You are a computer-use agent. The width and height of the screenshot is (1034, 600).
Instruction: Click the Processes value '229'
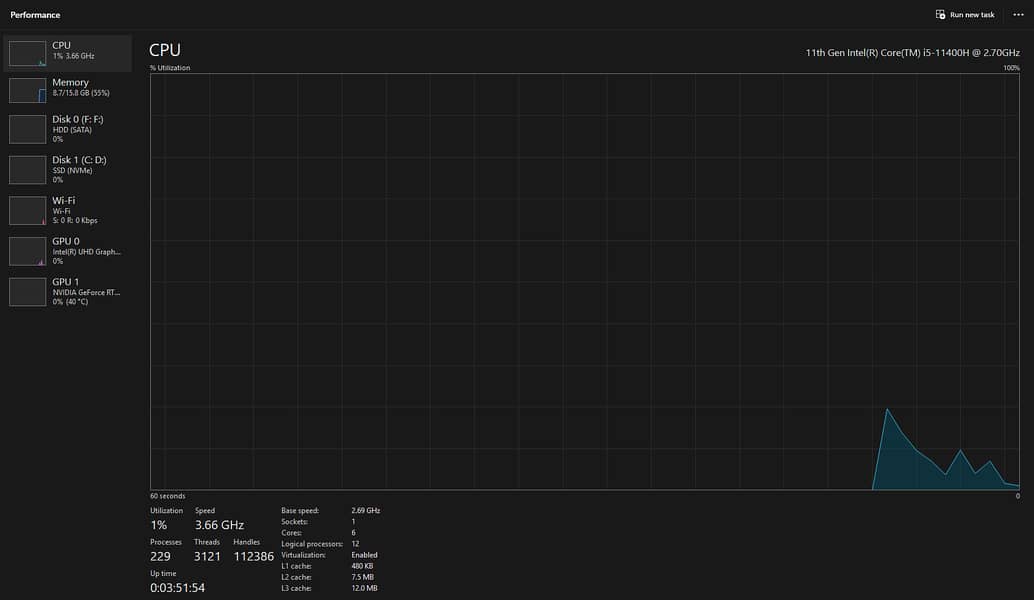tap(160, 556)
